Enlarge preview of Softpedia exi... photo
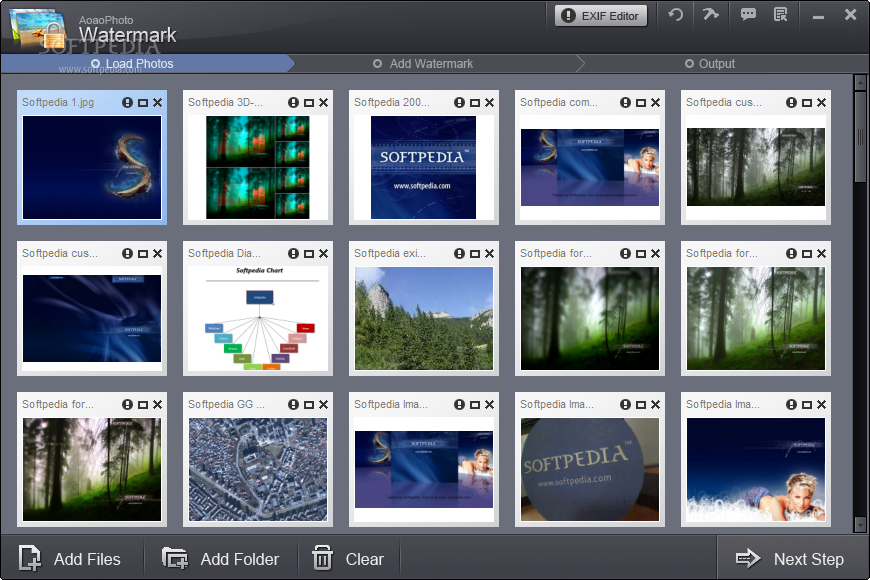 pyautogui.click(x=475, y=254)
